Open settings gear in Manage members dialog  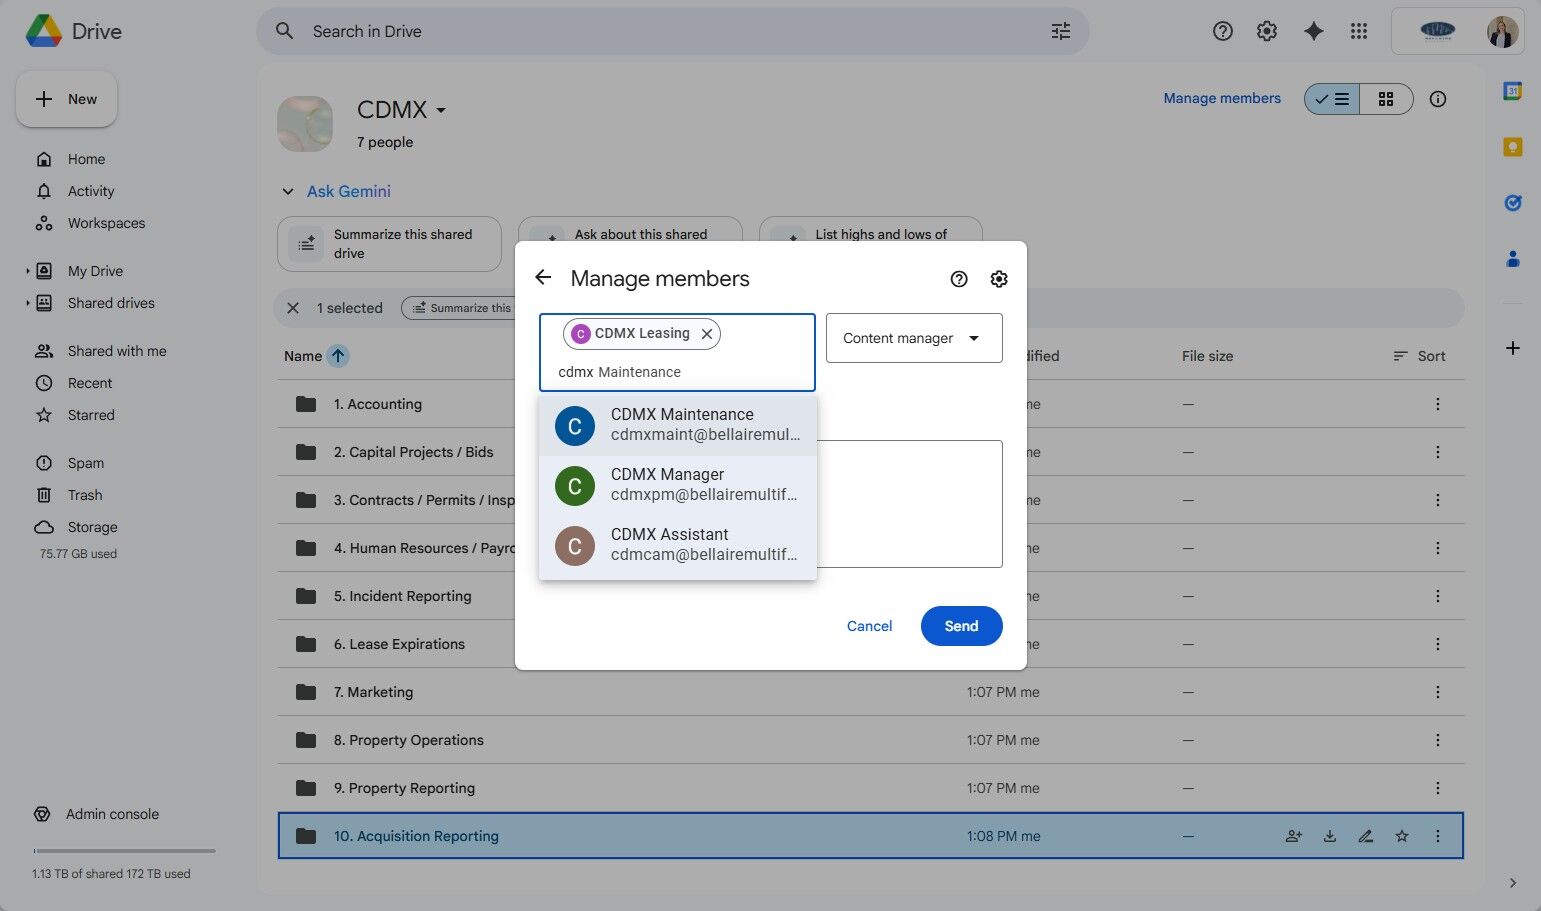pyautogui.click(x=999, y=279)
